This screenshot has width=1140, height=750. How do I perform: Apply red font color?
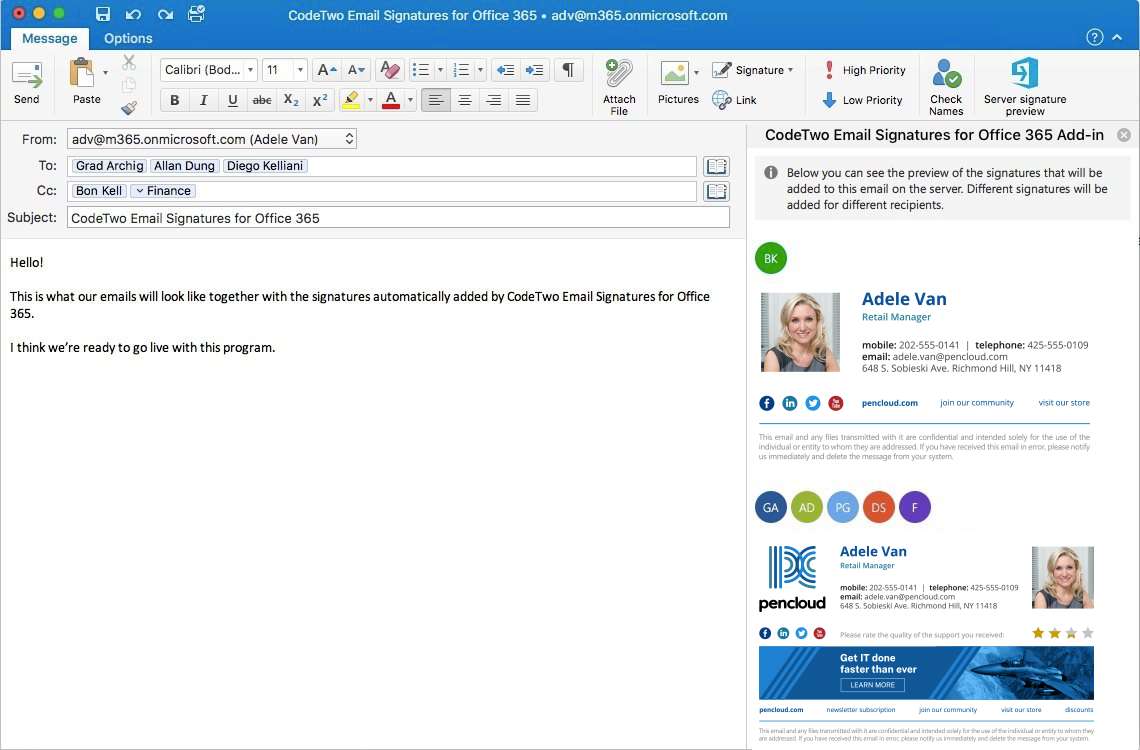click(391, 100)
